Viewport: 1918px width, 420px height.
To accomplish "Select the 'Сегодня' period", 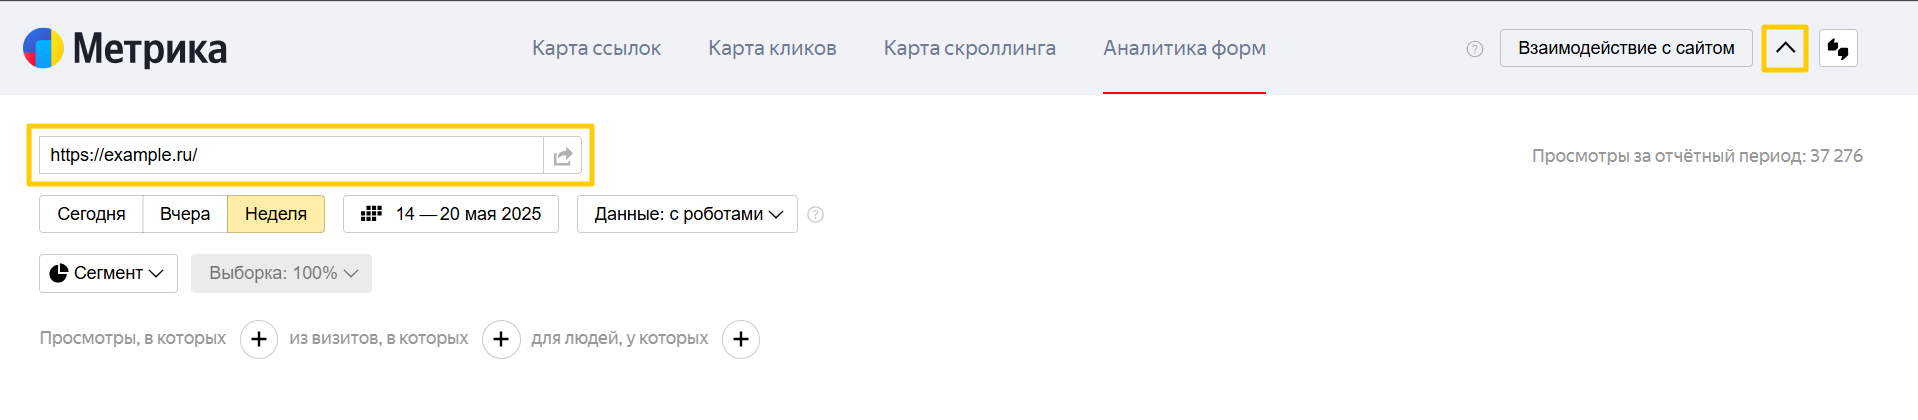I will [91, 214].
